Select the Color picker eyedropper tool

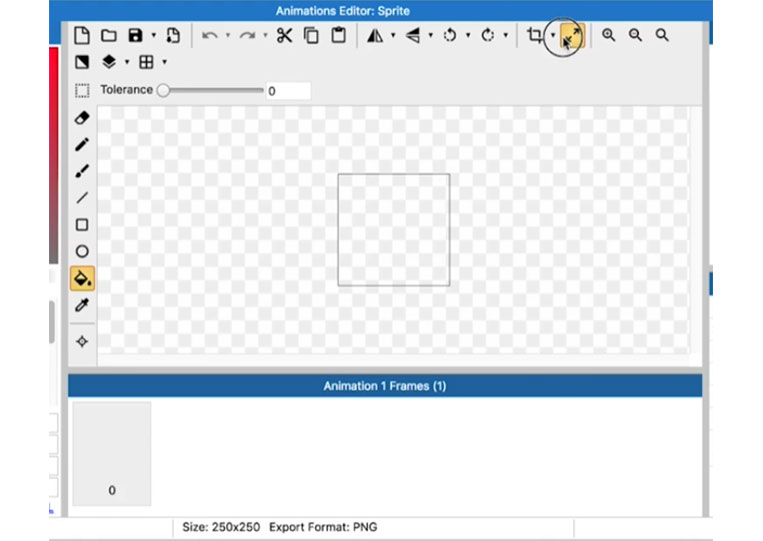[82, 306]
